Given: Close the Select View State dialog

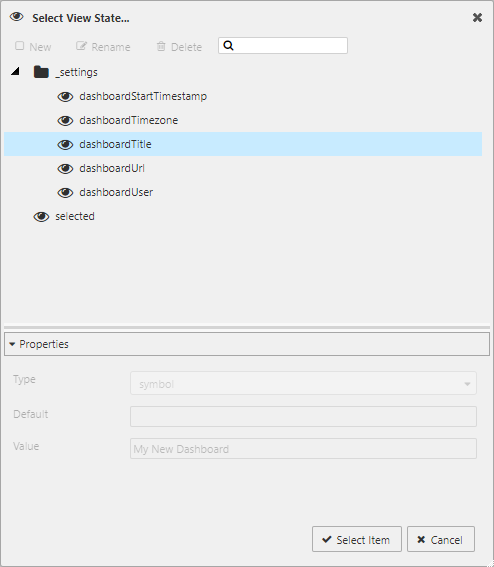Looking at the screenshot, I should click(x=477, y=17).
